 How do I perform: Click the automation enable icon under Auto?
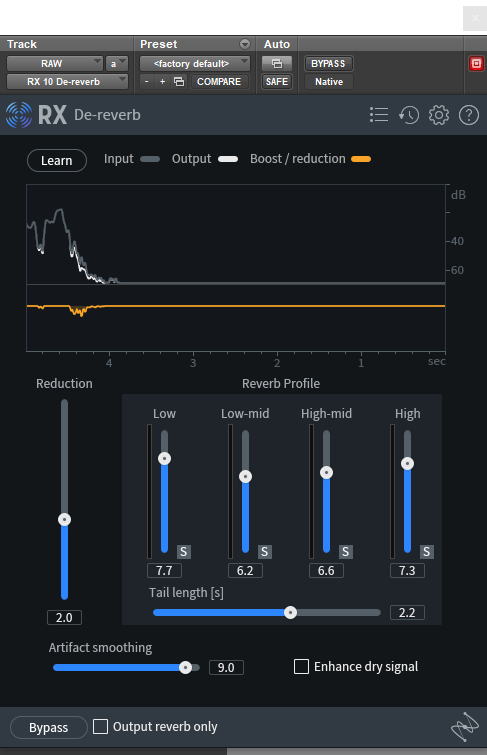(x=277, y=64)
